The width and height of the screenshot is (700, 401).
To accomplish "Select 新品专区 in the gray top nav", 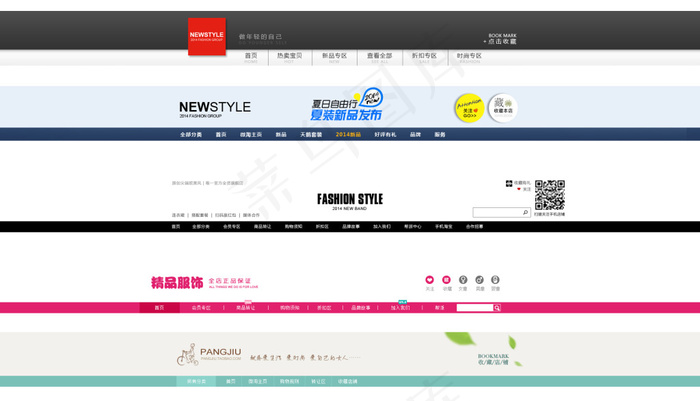I will (x=334, y=56).
